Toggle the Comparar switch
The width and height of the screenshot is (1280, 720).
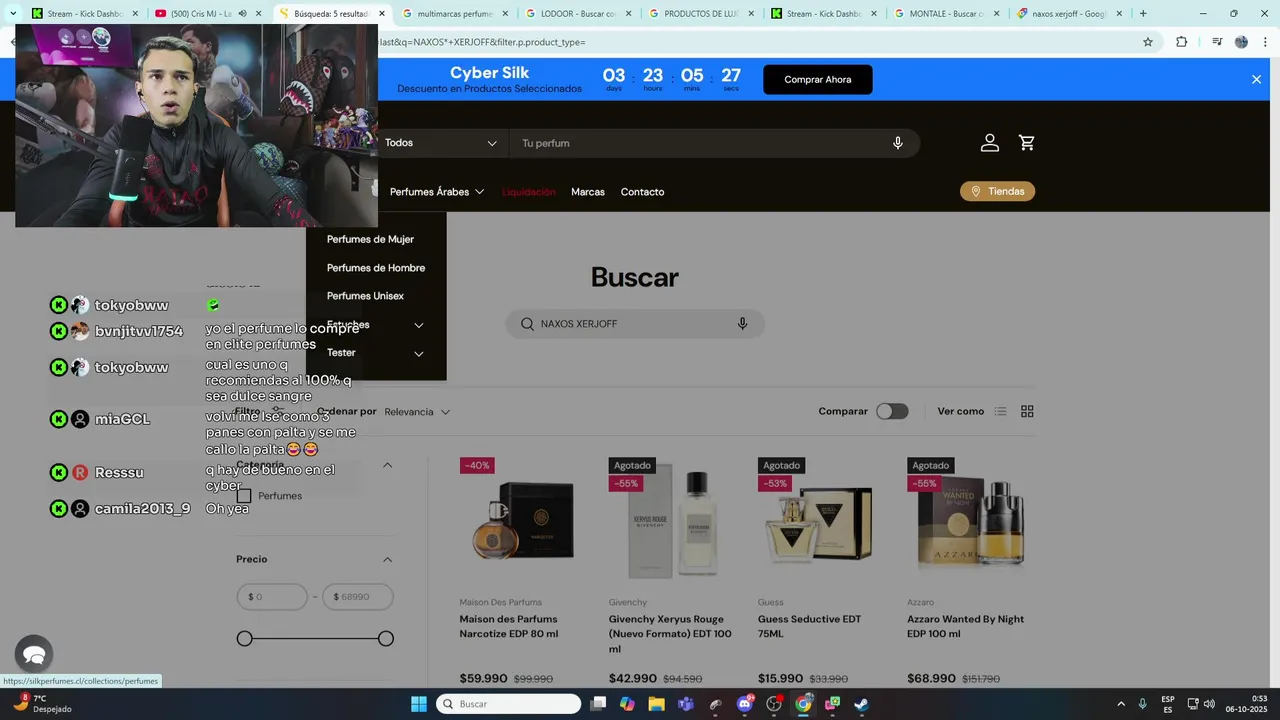[892, 411]
